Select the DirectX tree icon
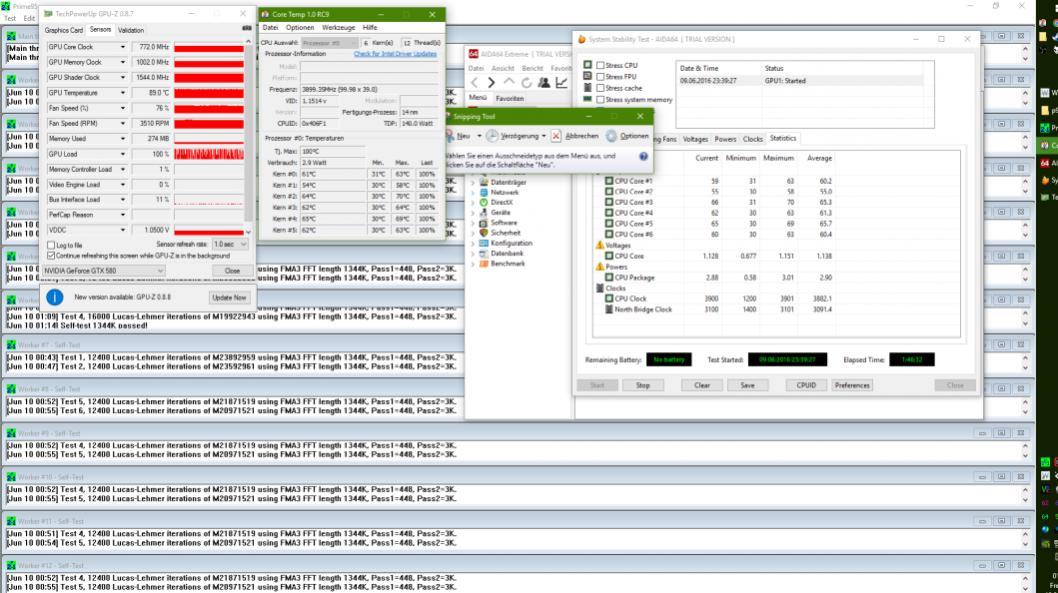 (x=484, y=202)
